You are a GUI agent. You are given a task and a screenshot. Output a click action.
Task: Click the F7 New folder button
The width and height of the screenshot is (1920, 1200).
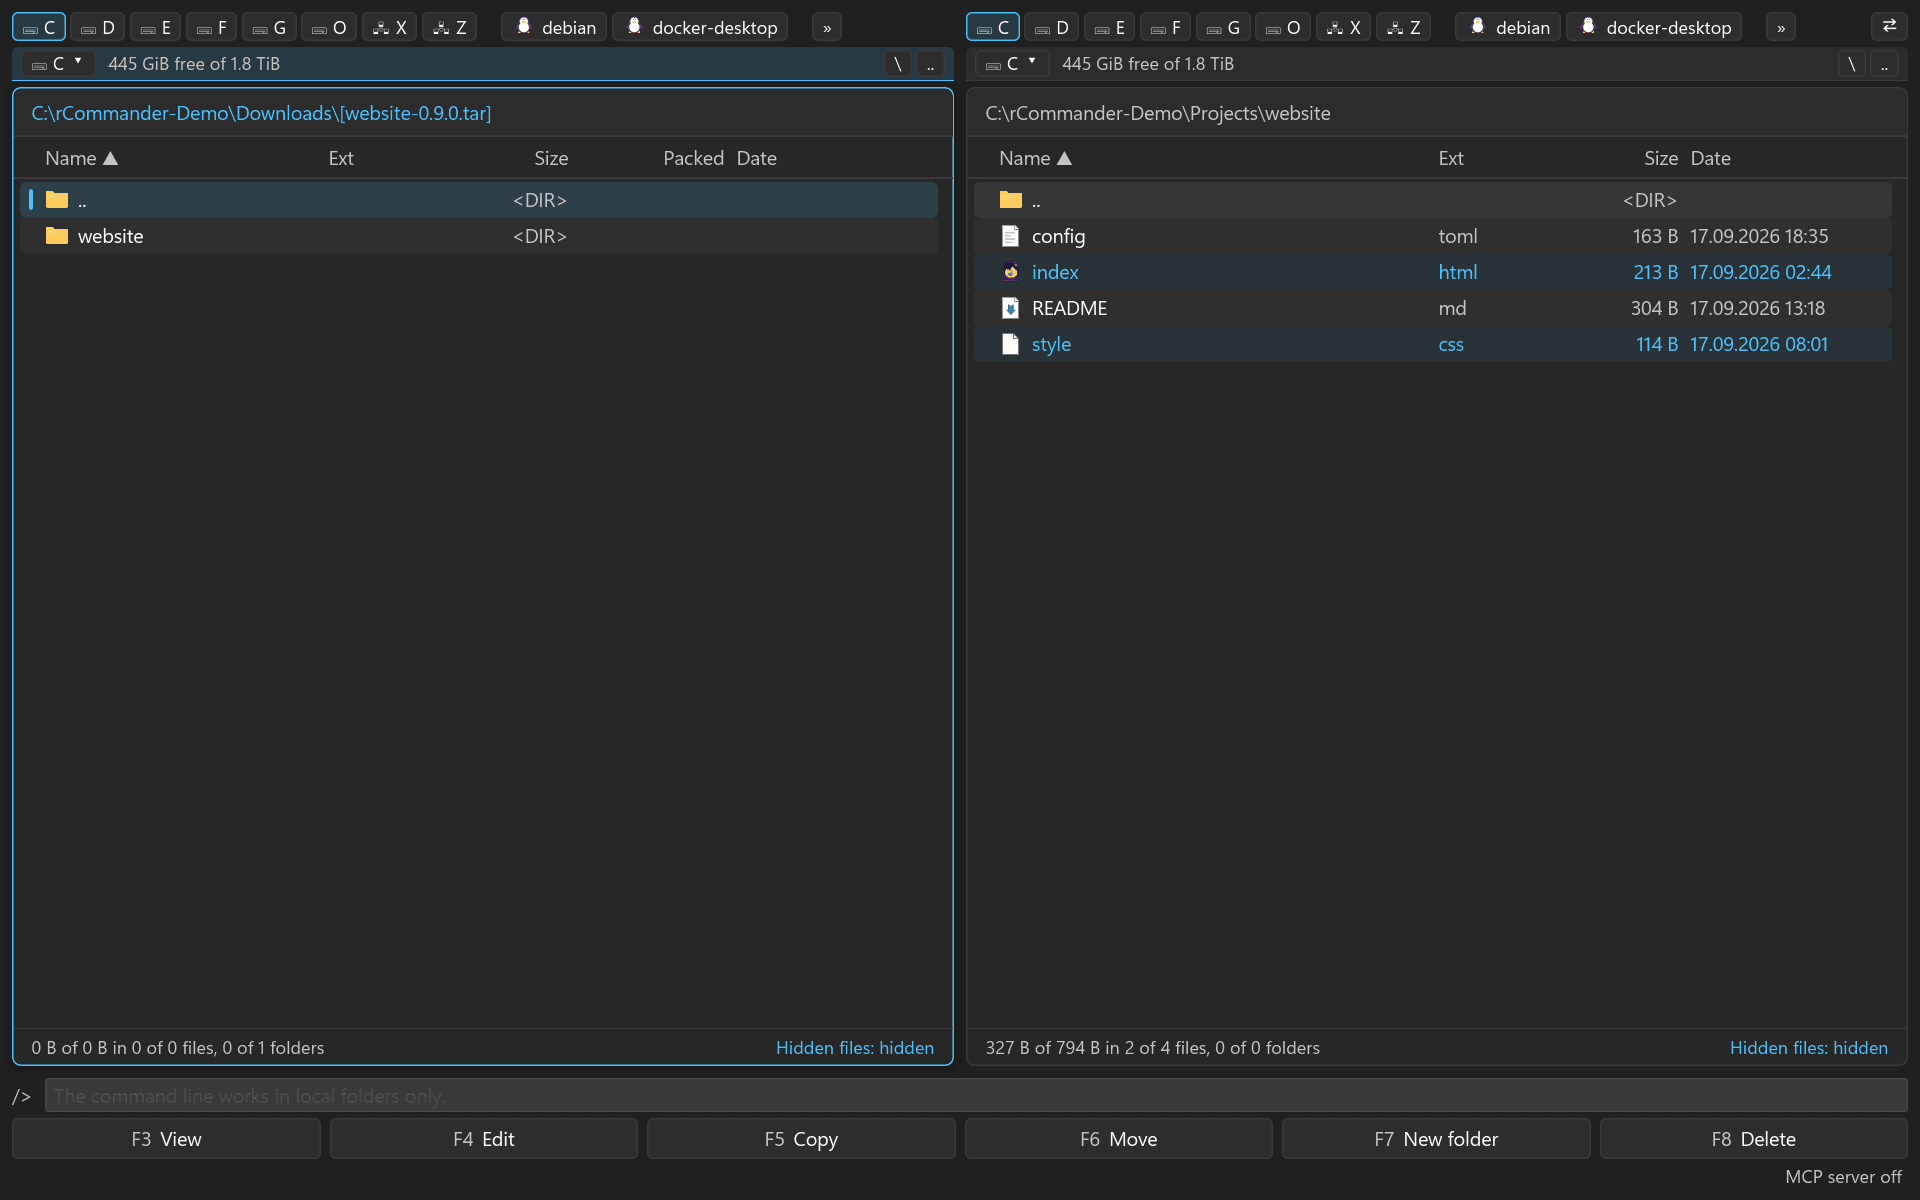click(x=1436, y=1139)
